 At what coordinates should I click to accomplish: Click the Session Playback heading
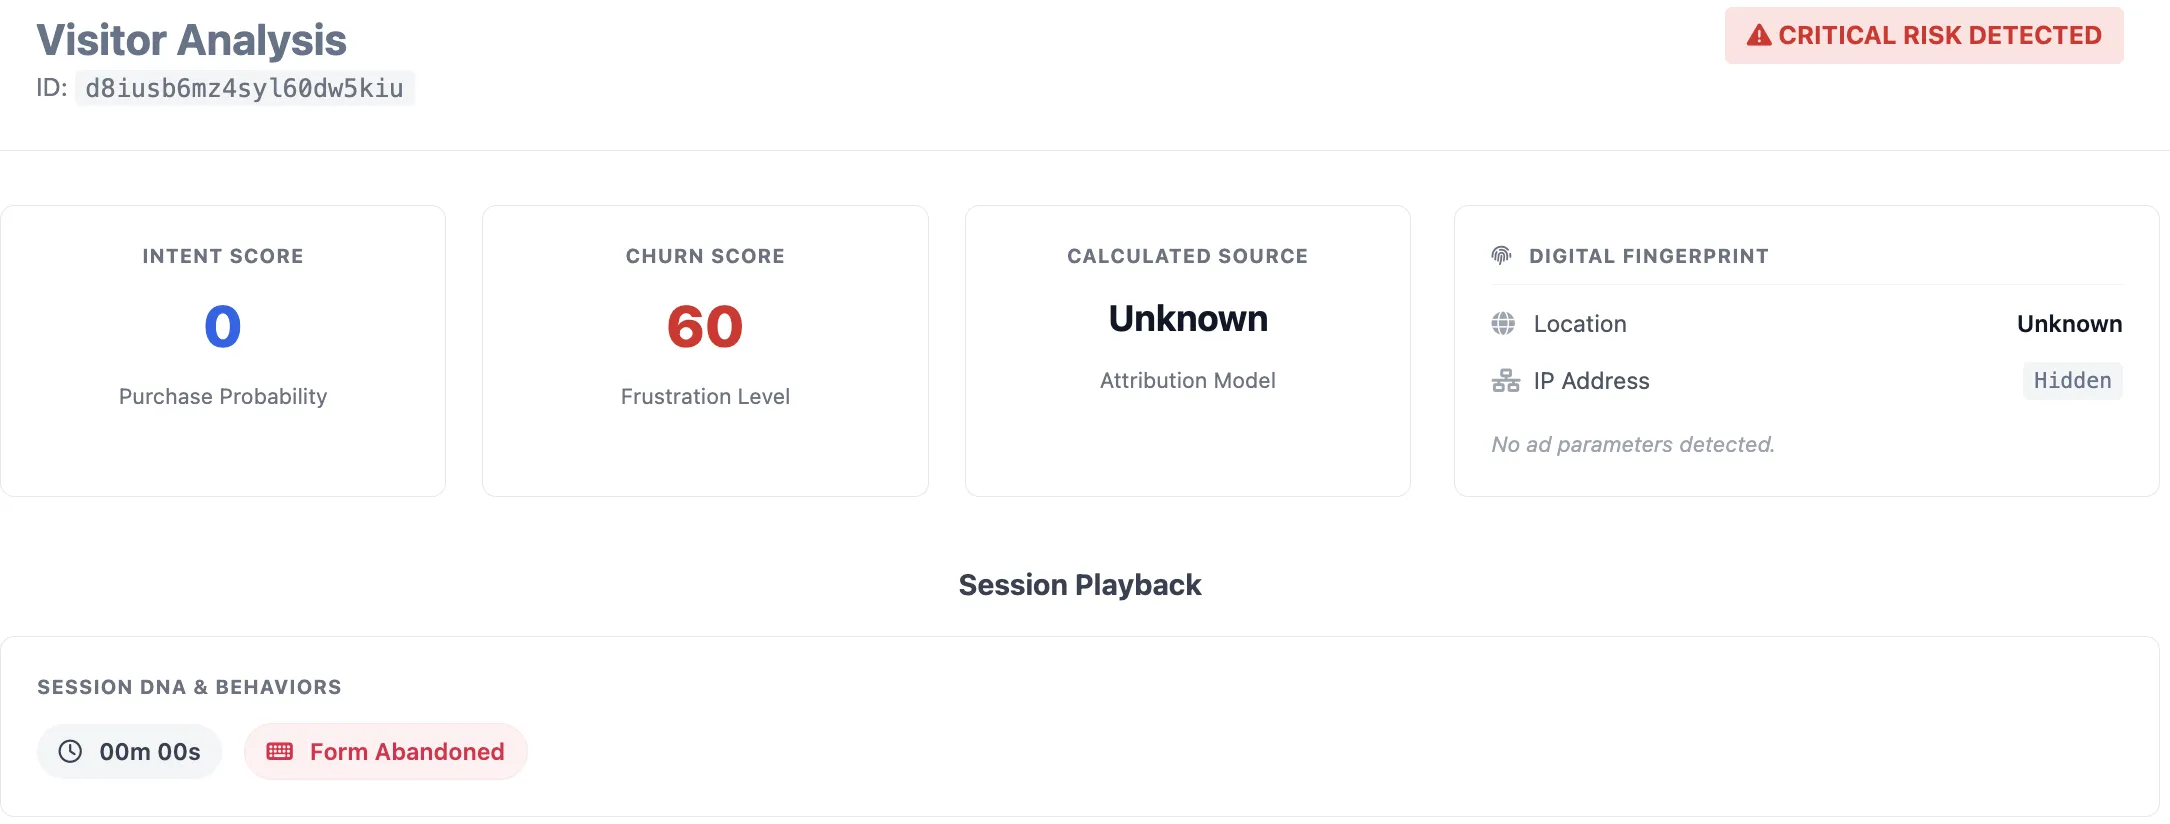(x=1080, y=585)
